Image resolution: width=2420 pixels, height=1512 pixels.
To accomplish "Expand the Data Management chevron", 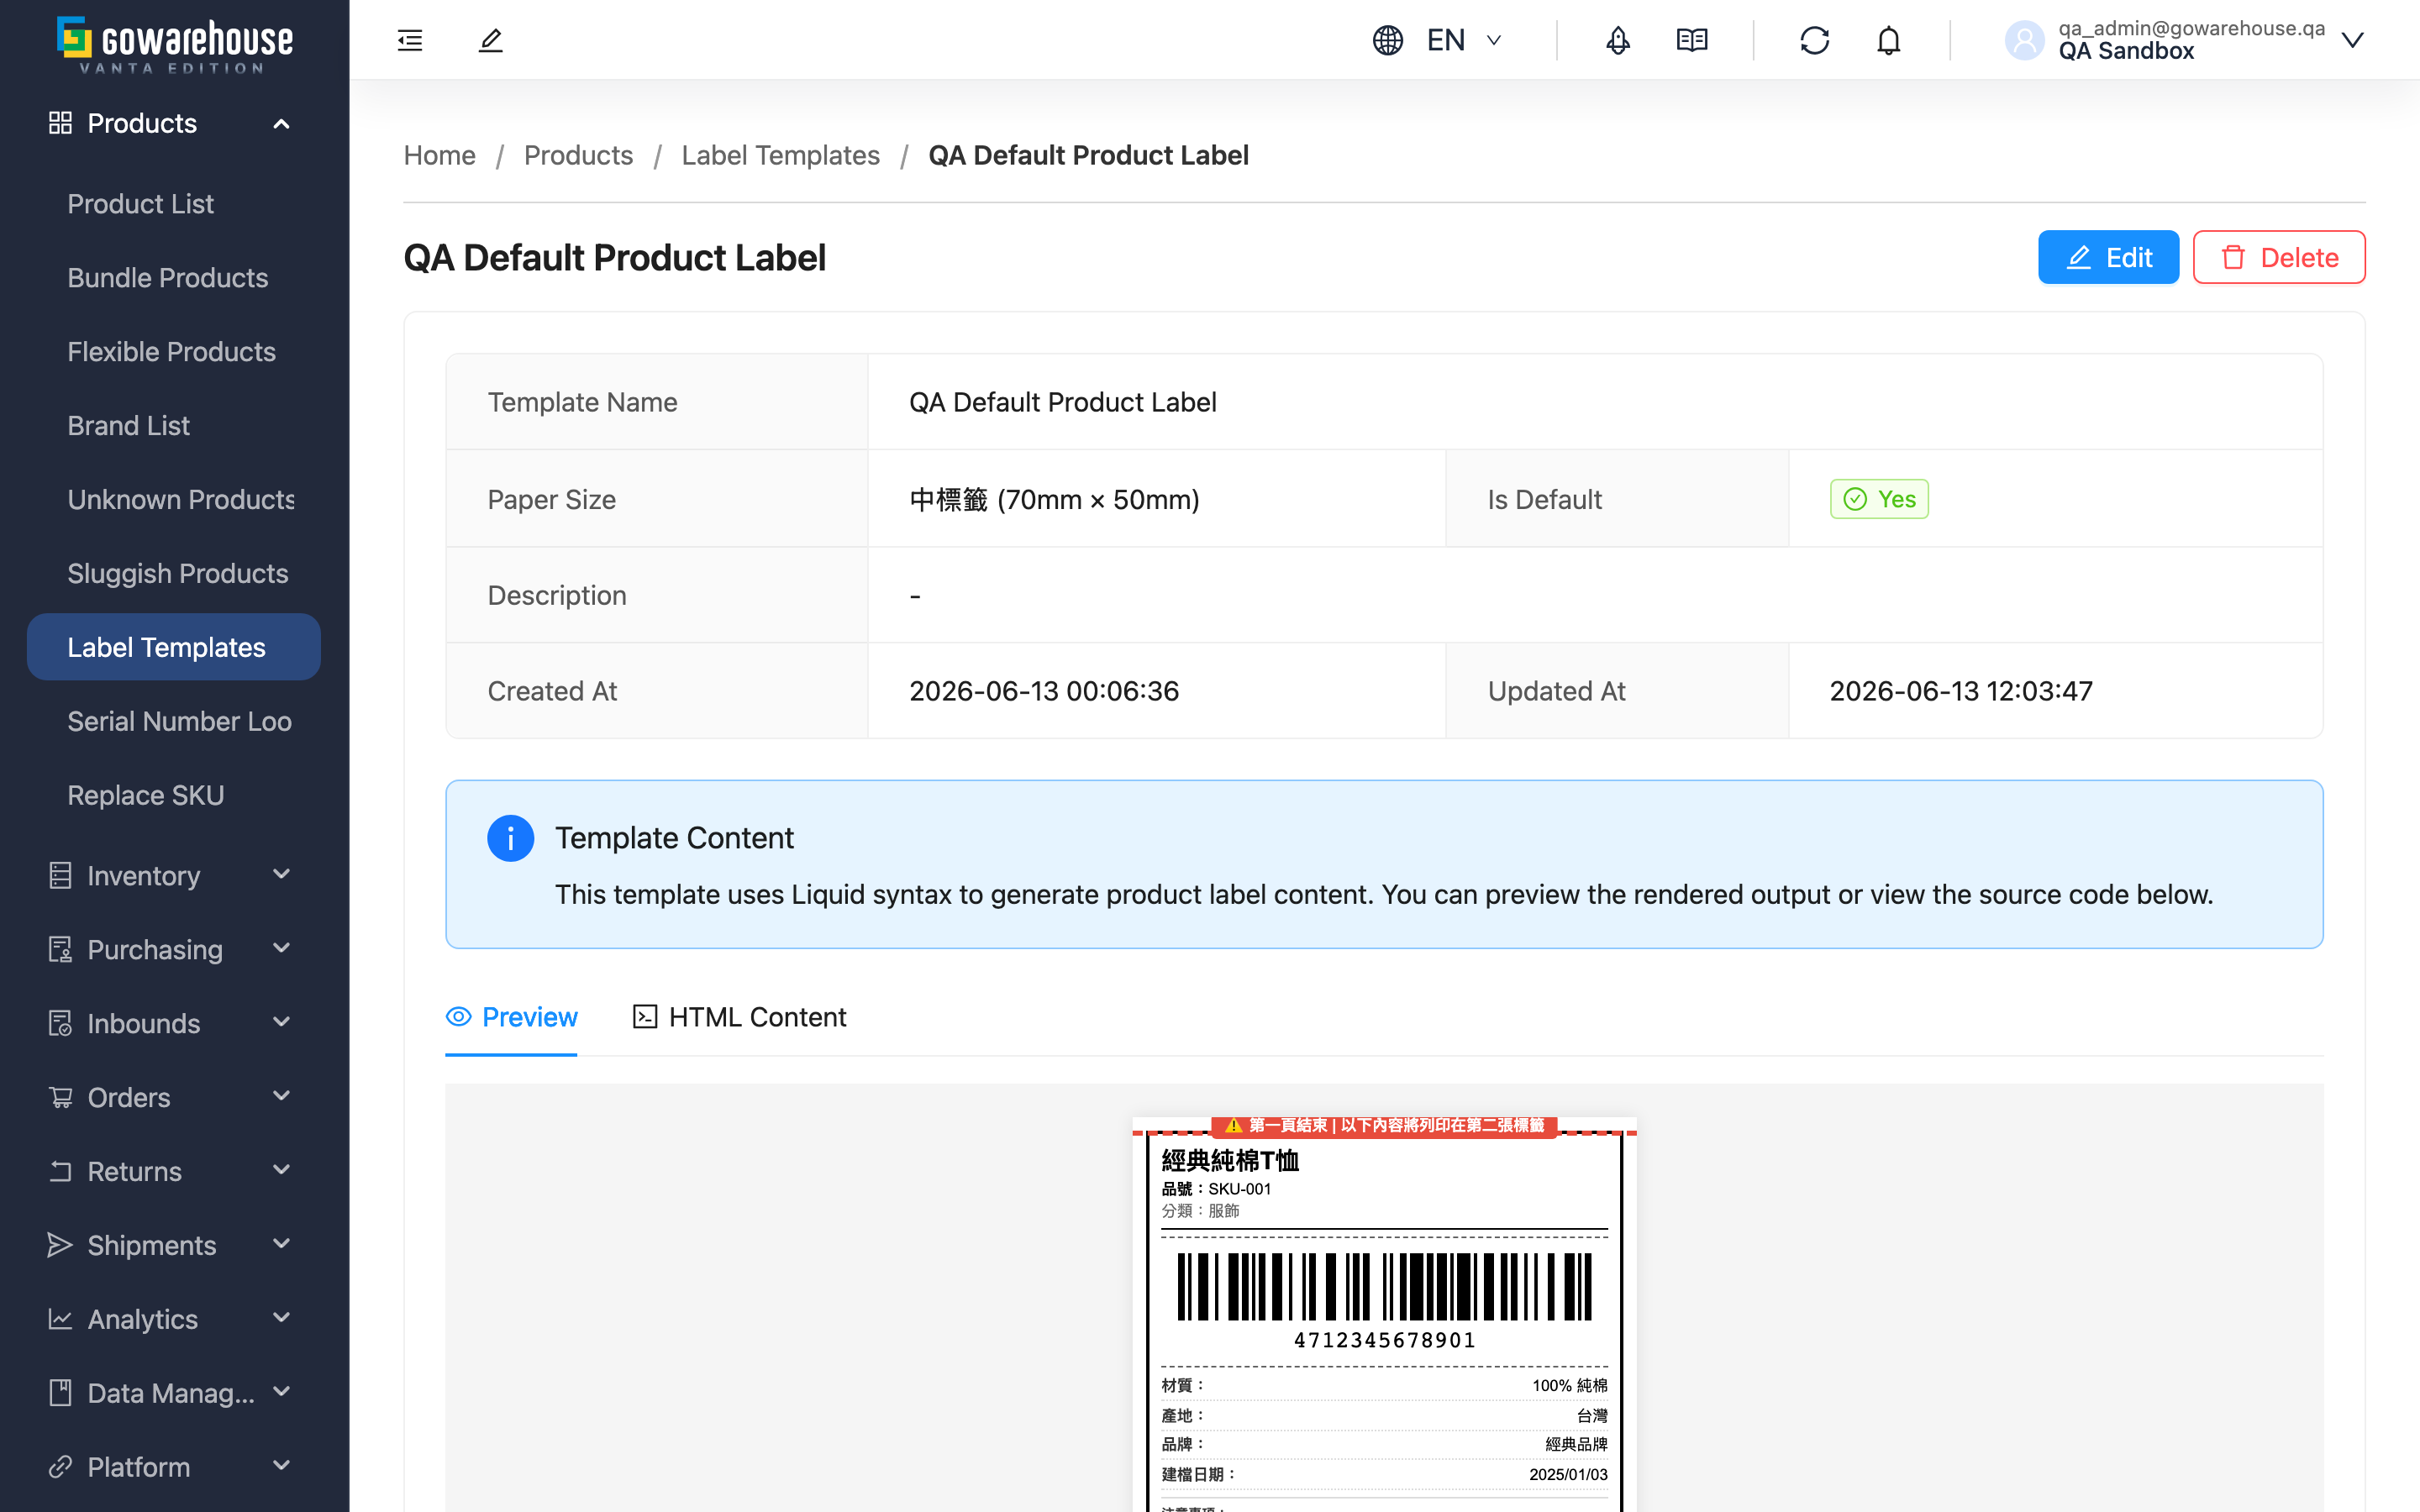I will point(282,1392).
